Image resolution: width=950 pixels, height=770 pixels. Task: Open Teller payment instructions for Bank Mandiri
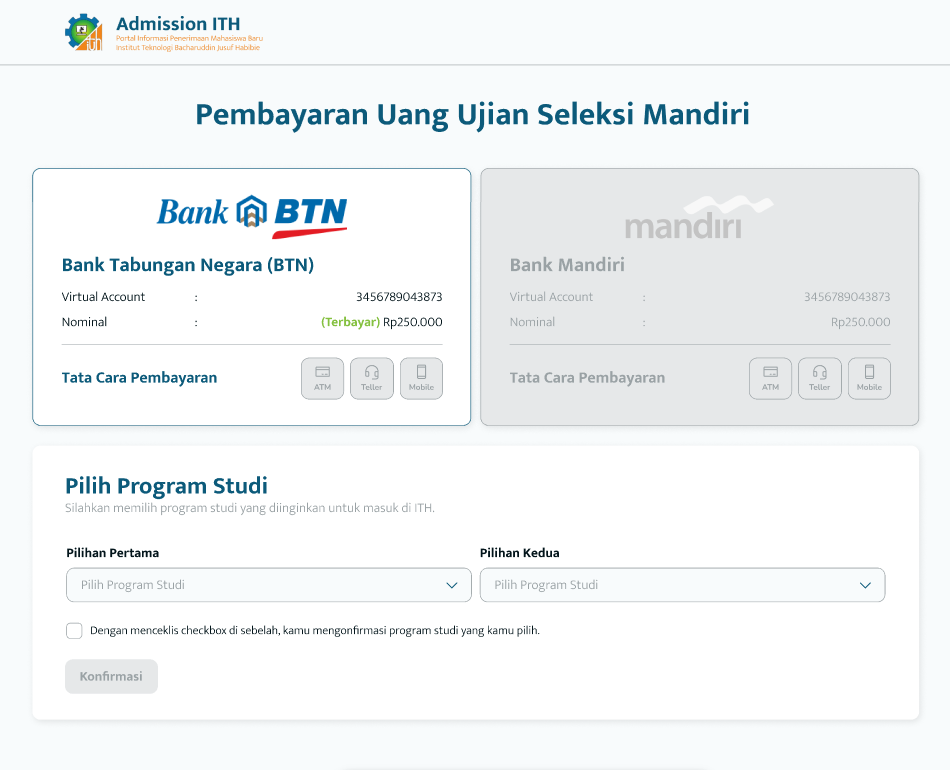[820, 379]
